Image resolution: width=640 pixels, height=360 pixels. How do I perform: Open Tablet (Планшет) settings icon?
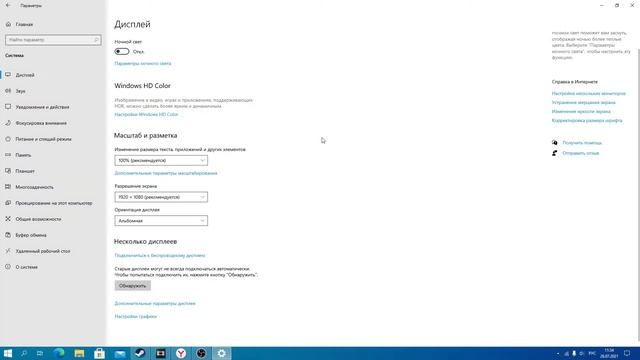(x=8, y=171)
